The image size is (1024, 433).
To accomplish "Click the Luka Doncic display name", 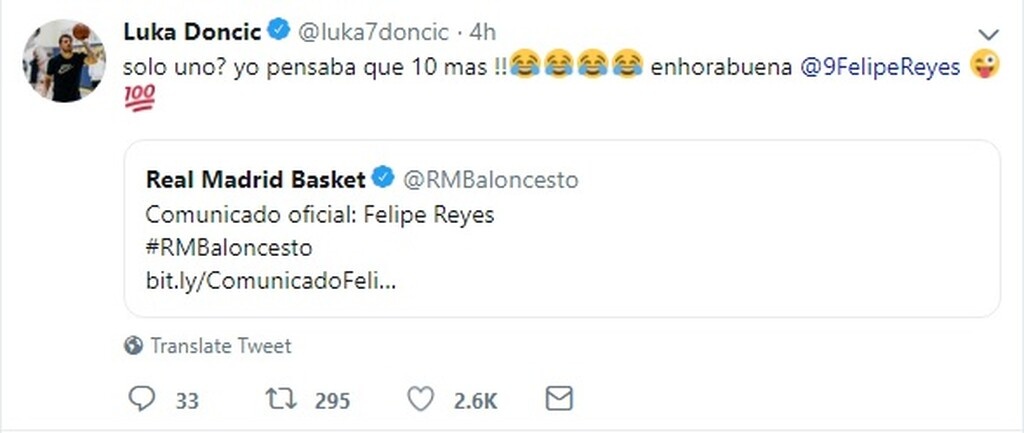I will pos(192,32).
